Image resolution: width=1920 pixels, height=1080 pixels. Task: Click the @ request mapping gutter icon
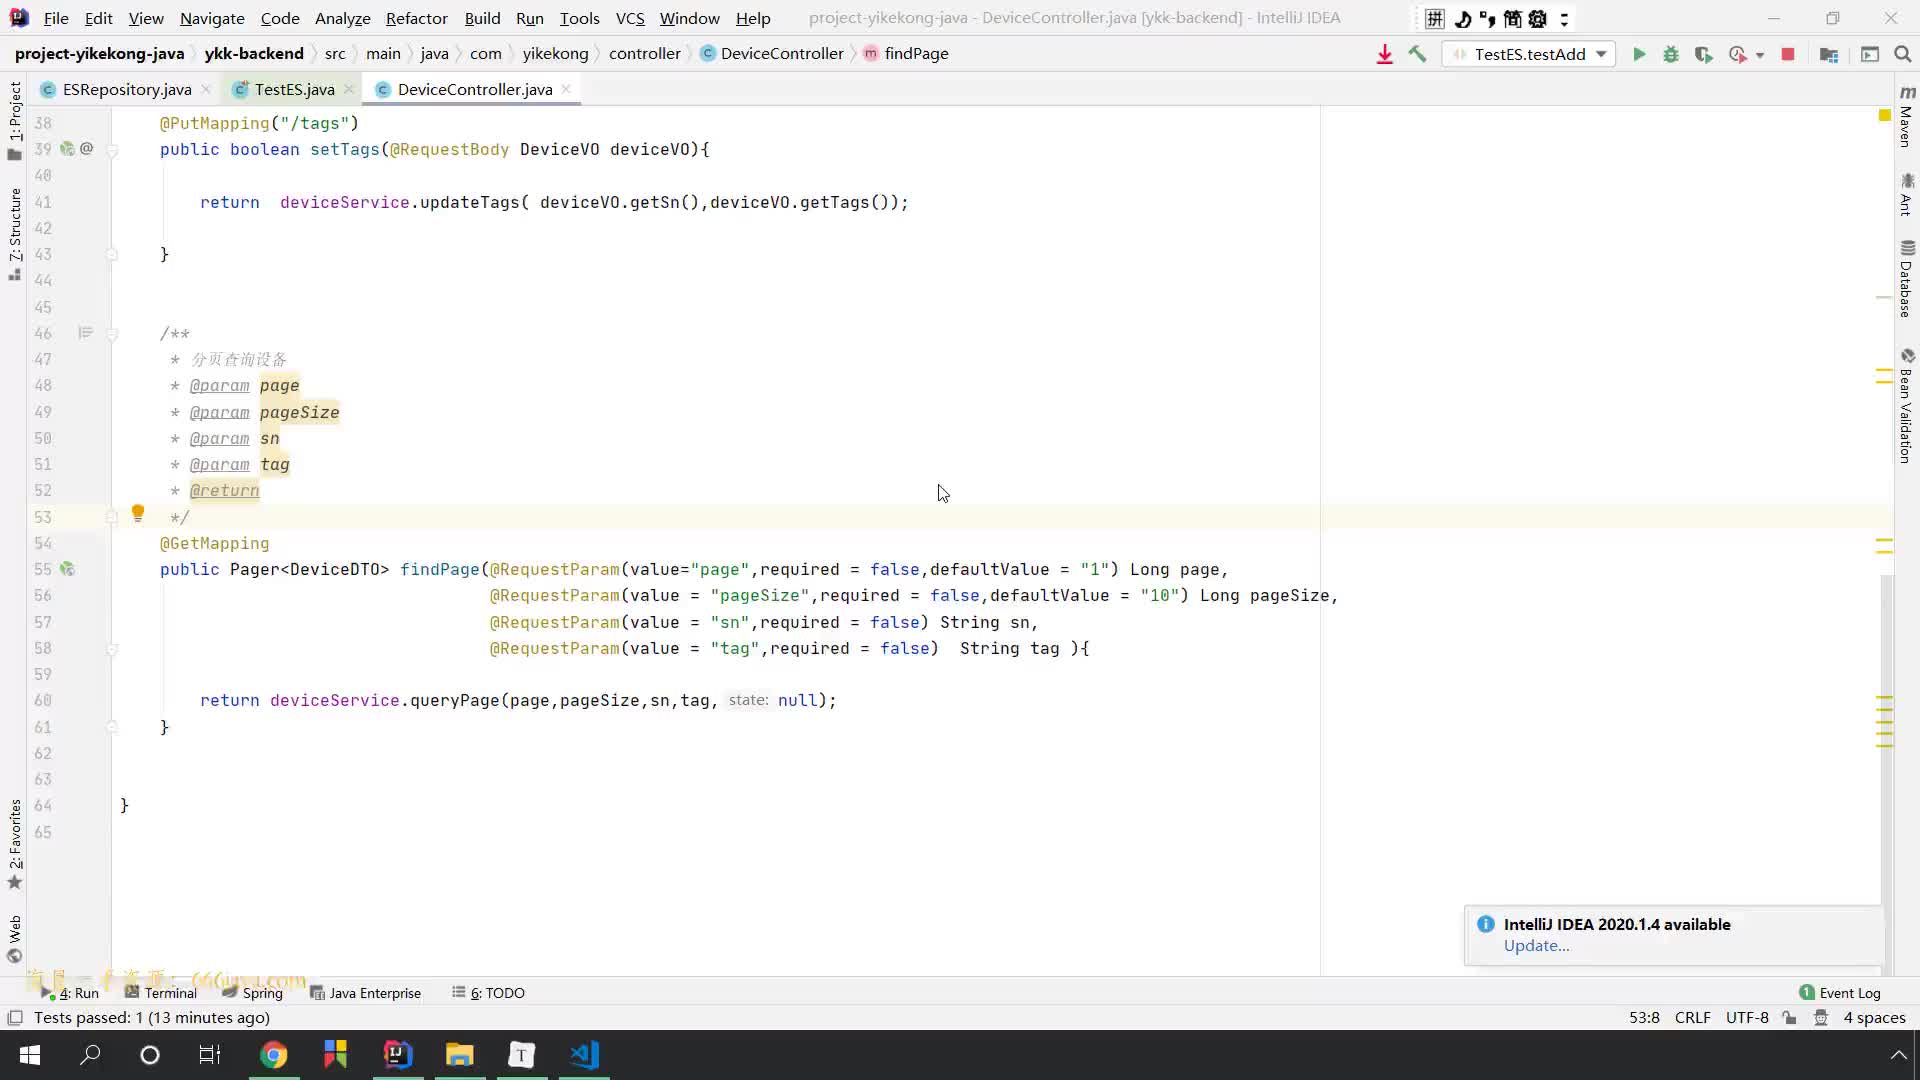[87, 149]
